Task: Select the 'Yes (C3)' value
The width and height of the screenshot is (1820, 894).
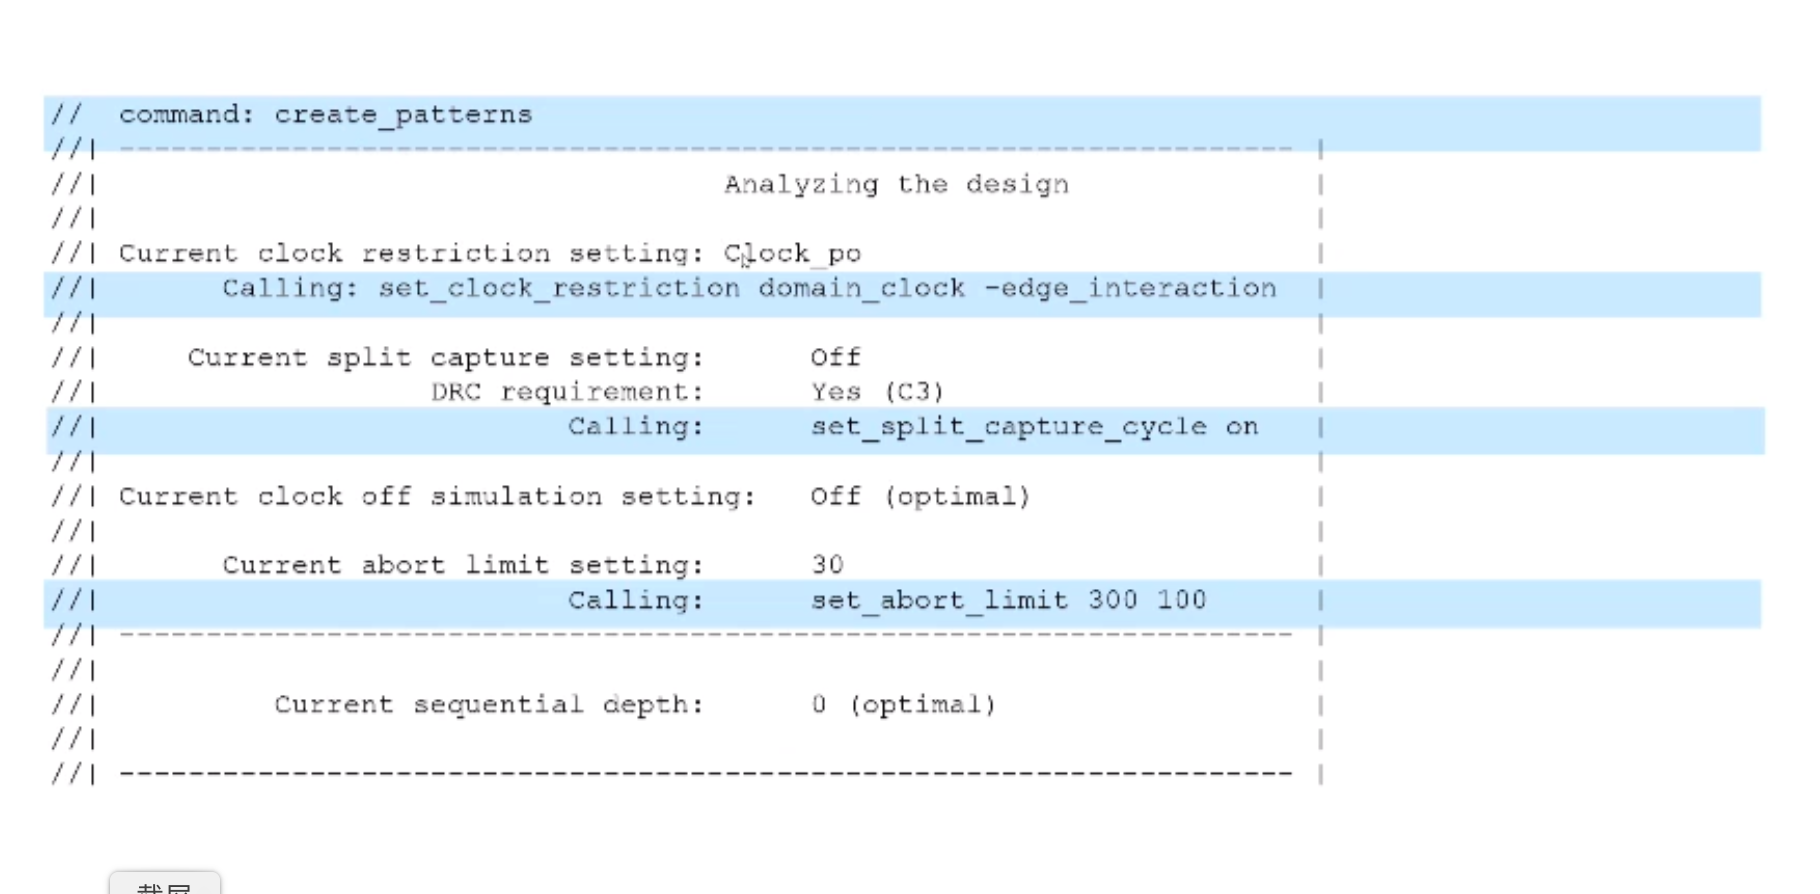Action: tap(878, 392)
